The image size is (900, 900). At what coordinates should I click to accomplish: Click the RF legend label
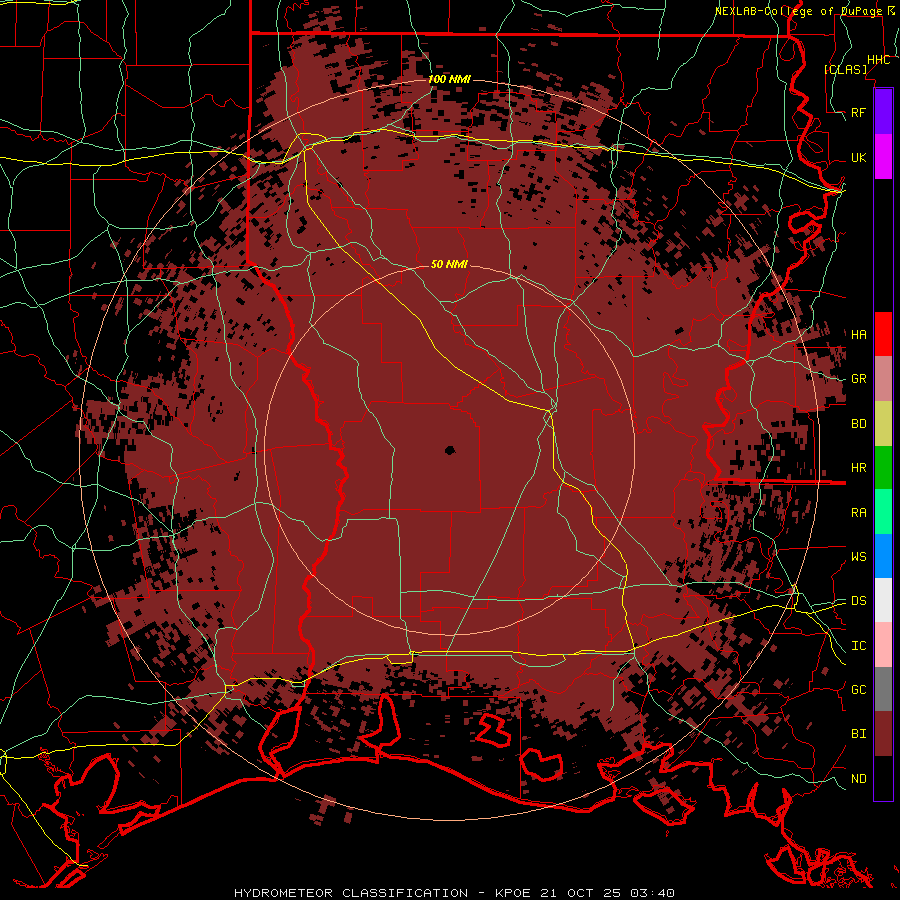pos(858,112)
